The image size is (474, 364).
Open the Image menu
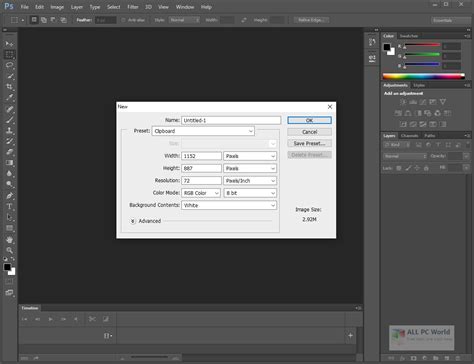click(57, 7)
